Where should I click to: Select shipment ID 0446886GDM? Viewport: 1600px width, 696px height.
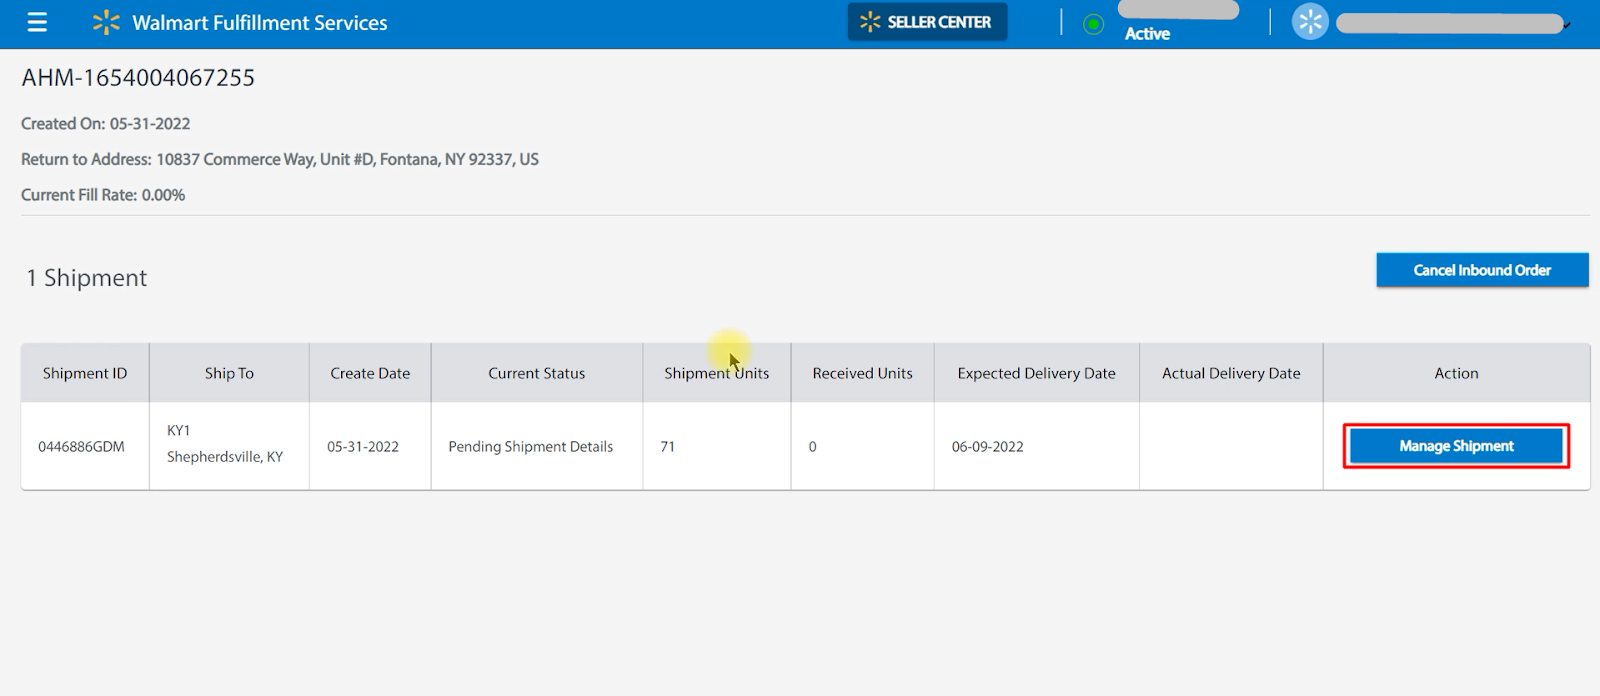click(x=81, y=447)
